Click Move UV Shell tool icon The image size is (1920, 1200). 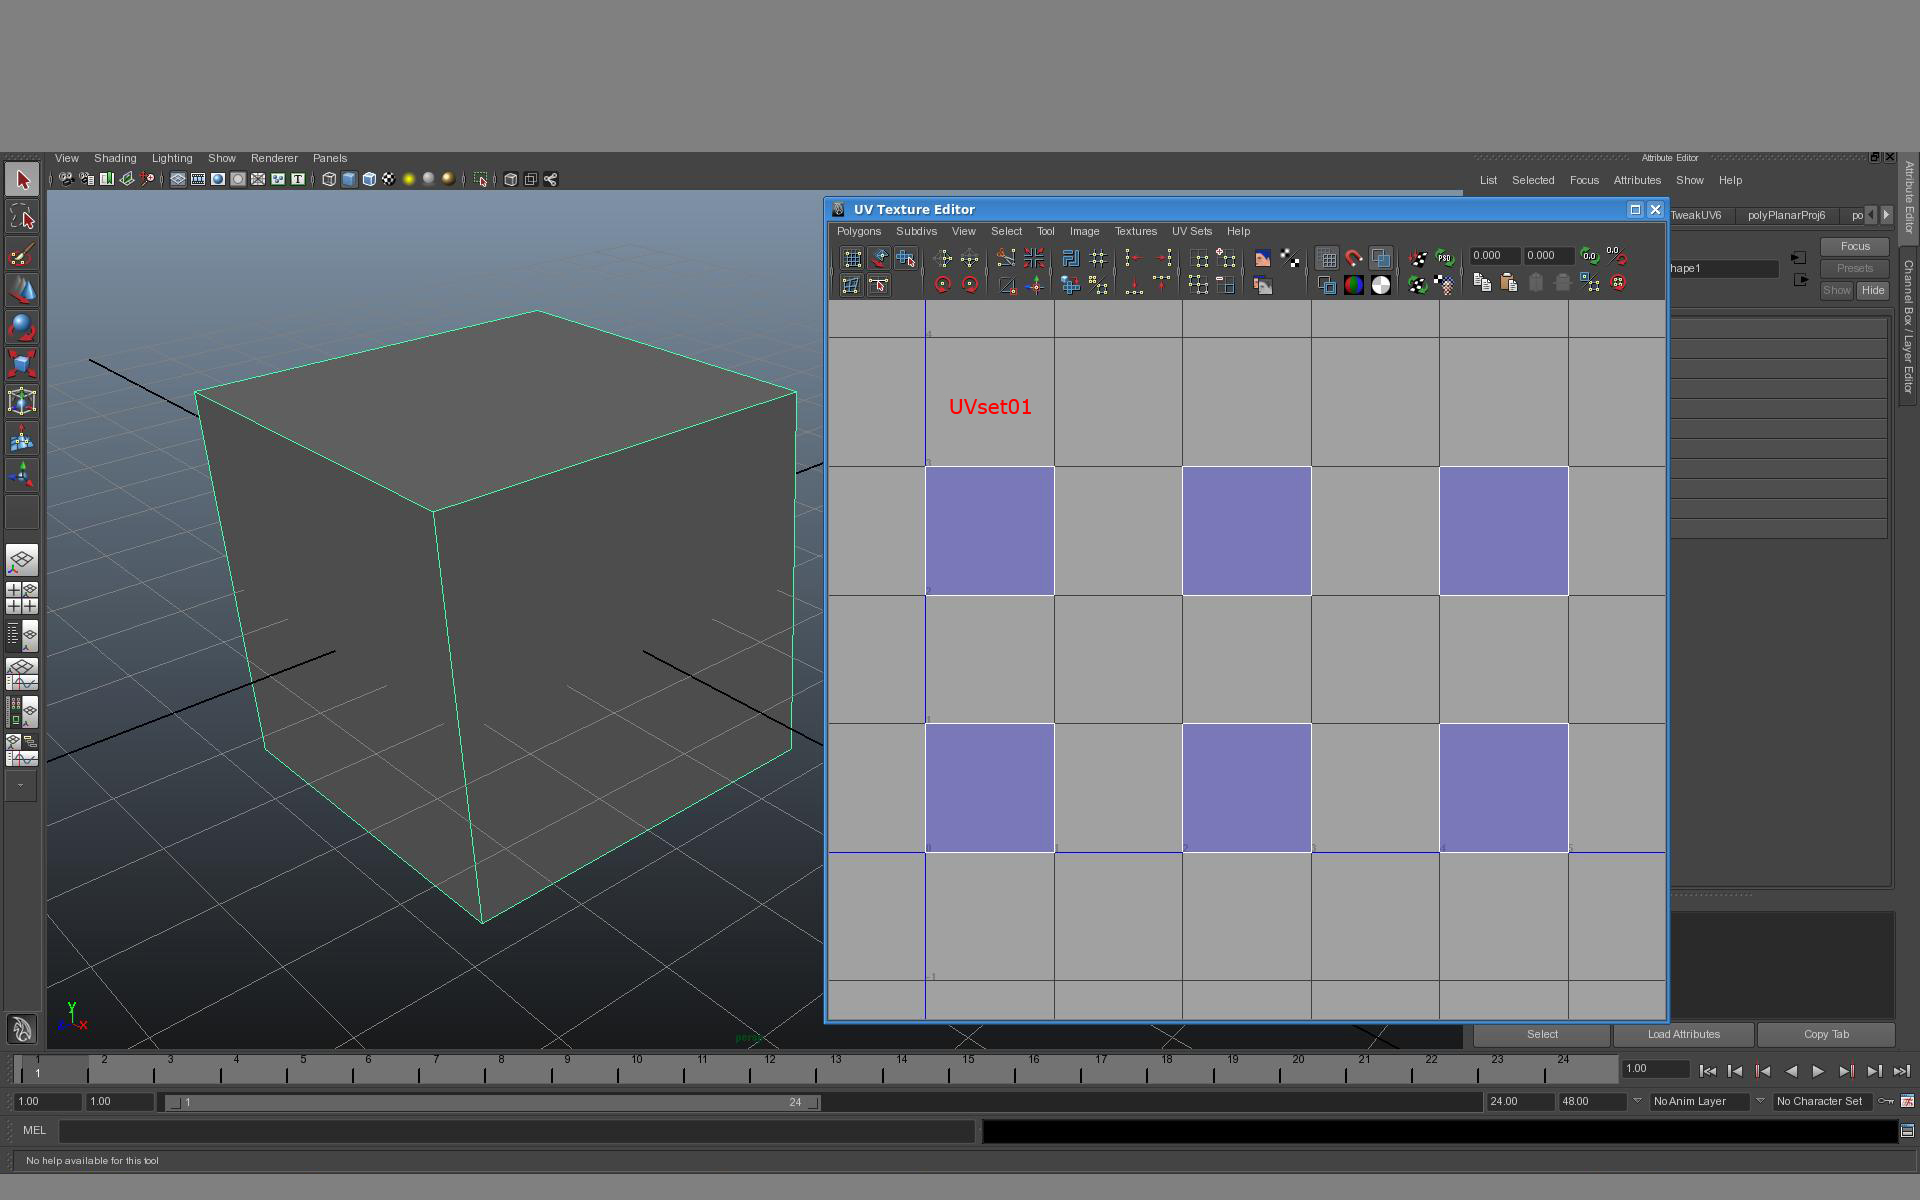906,259
